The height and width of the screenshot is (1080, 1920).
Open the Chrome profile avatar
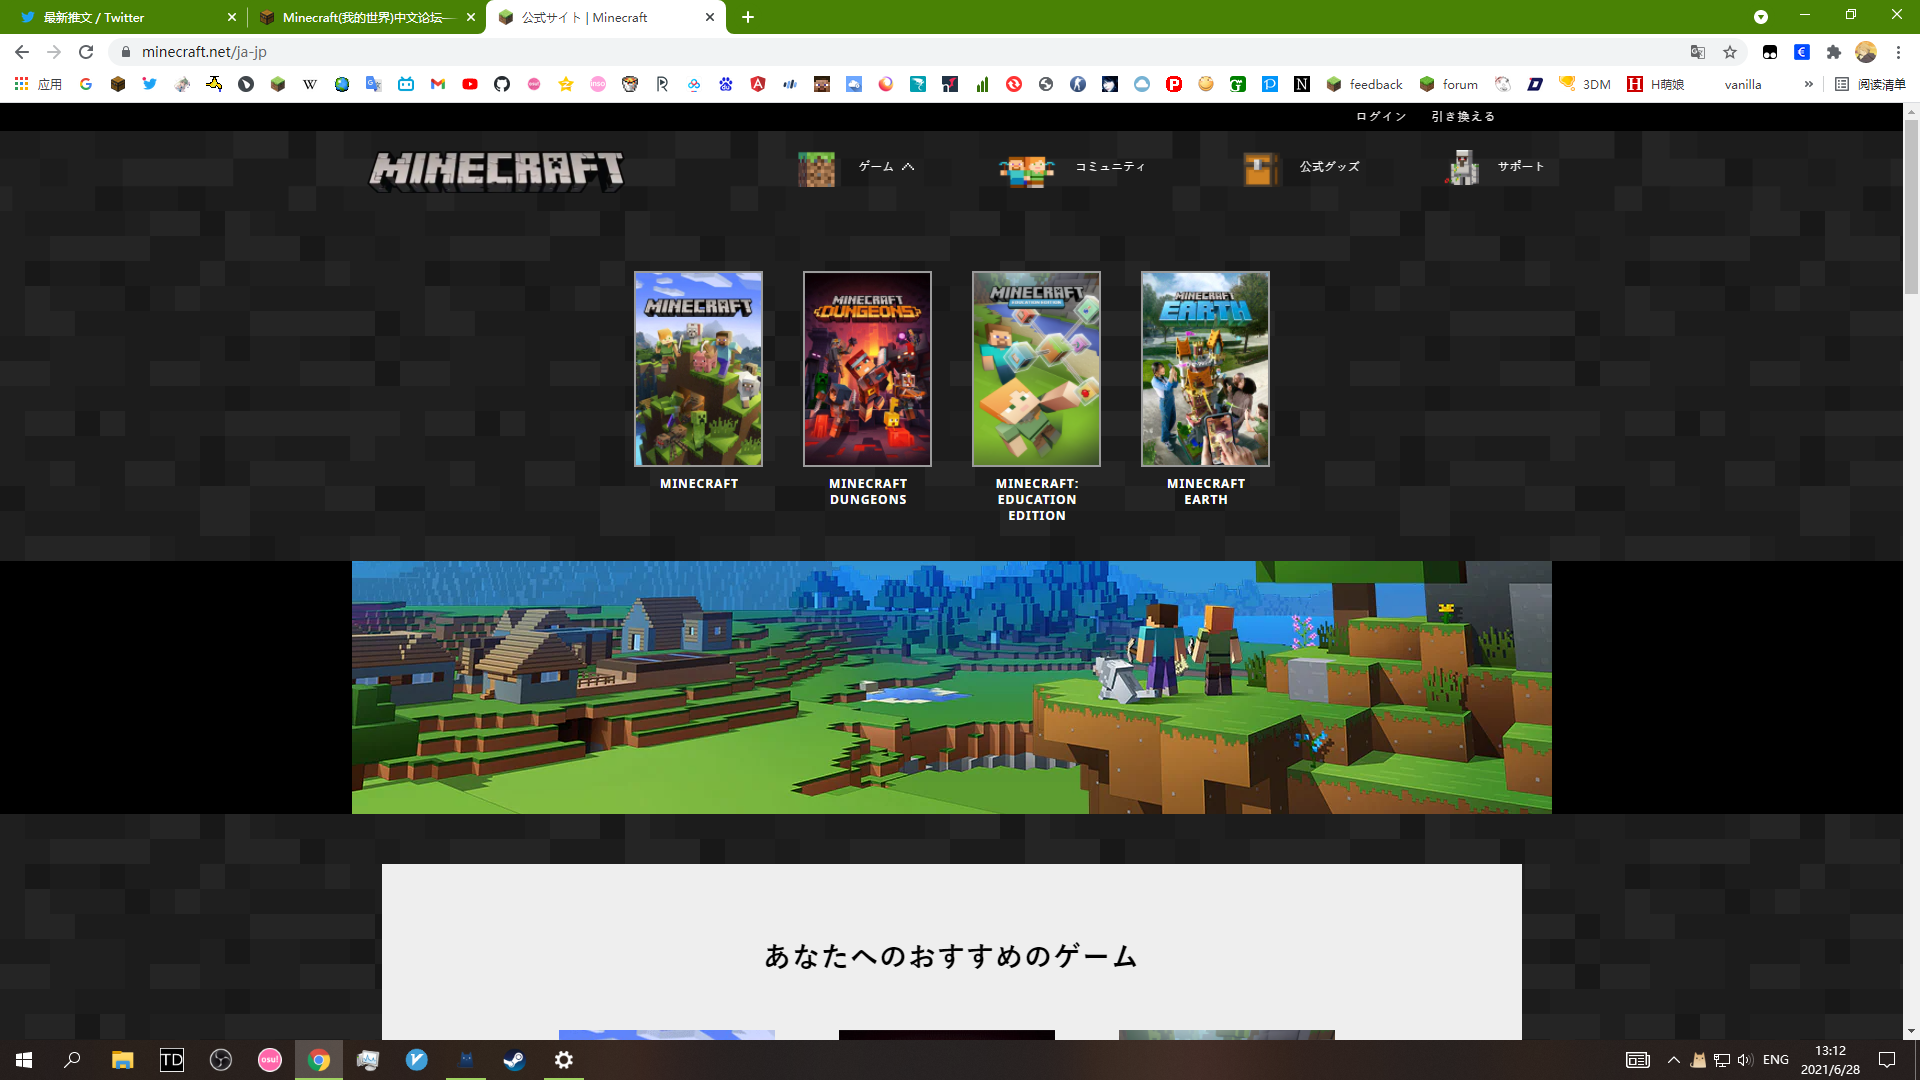1866,52
